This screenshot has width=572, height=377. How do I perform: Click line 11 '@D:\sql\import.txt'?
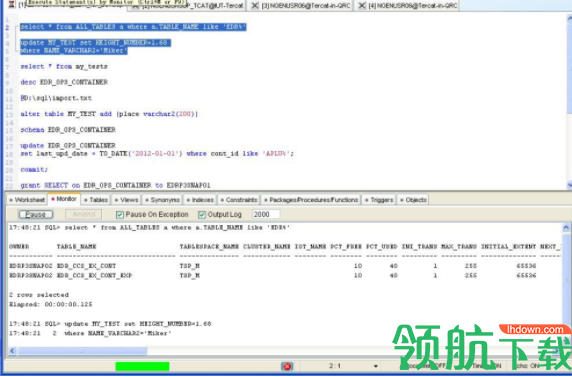point(56,98)
